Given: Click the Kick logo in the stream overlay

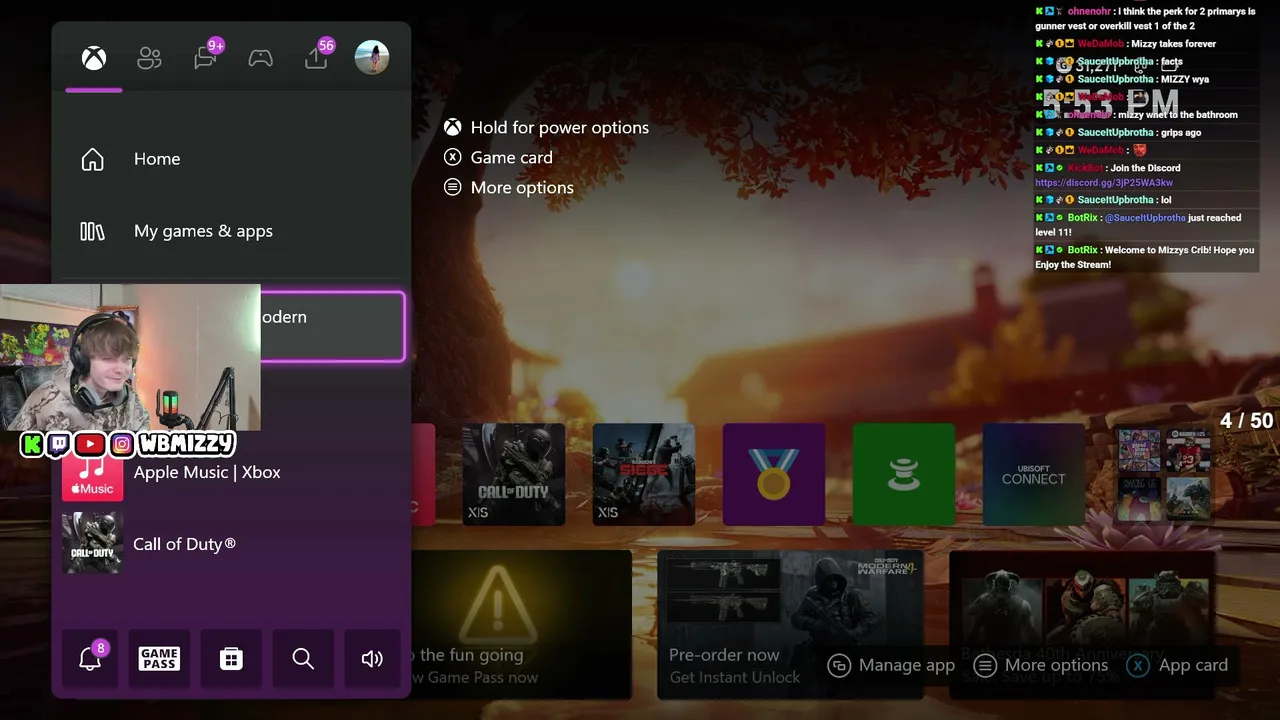Looking at the screenshot, I should point(33,444).
